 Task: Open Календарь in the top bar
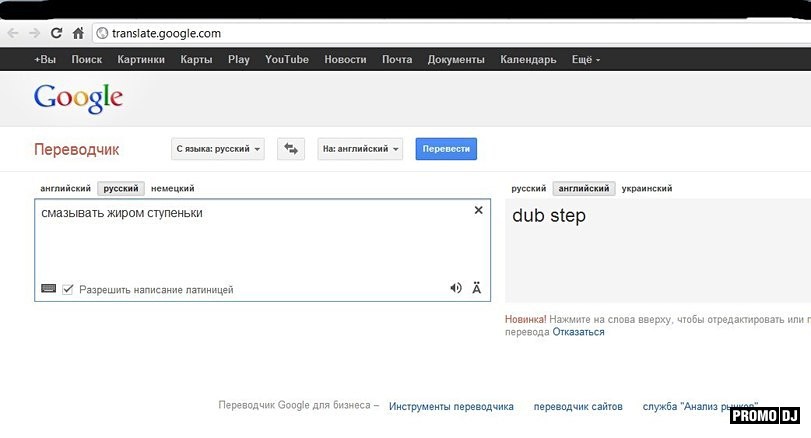[528, 59]
